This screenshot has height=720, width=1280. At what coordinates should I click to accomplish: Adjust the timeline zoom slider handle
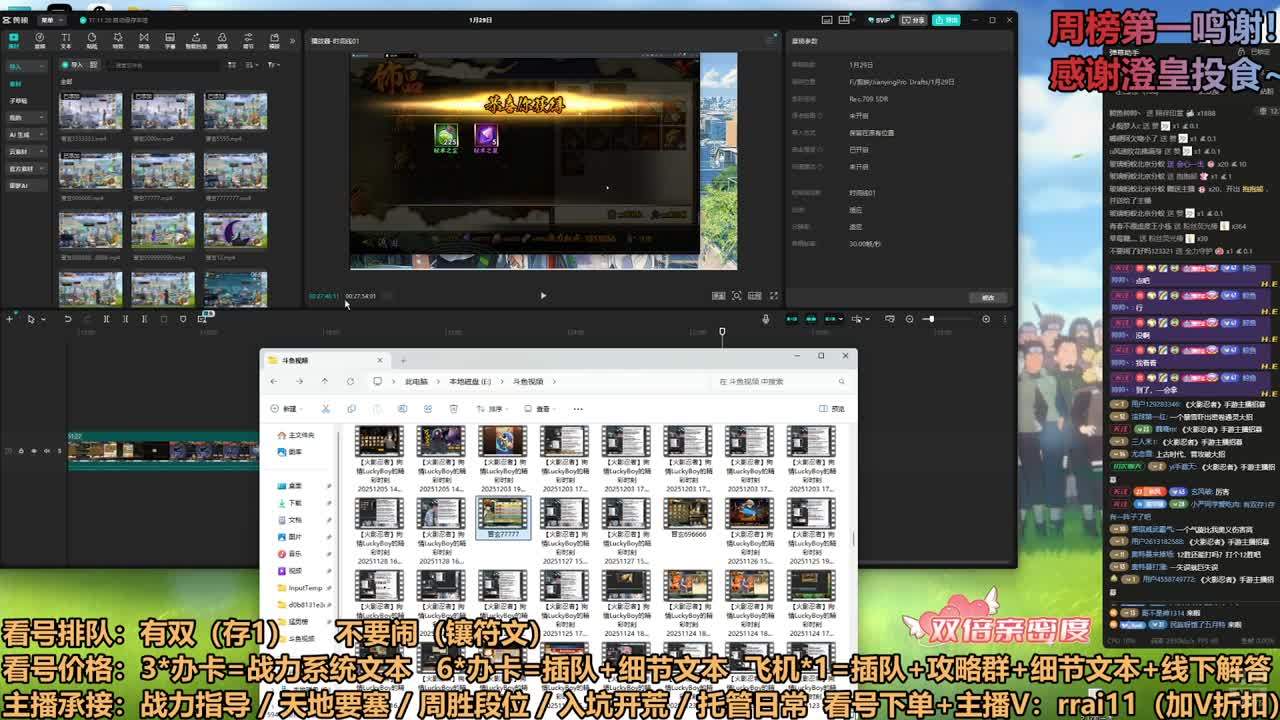tap(930, 319)
